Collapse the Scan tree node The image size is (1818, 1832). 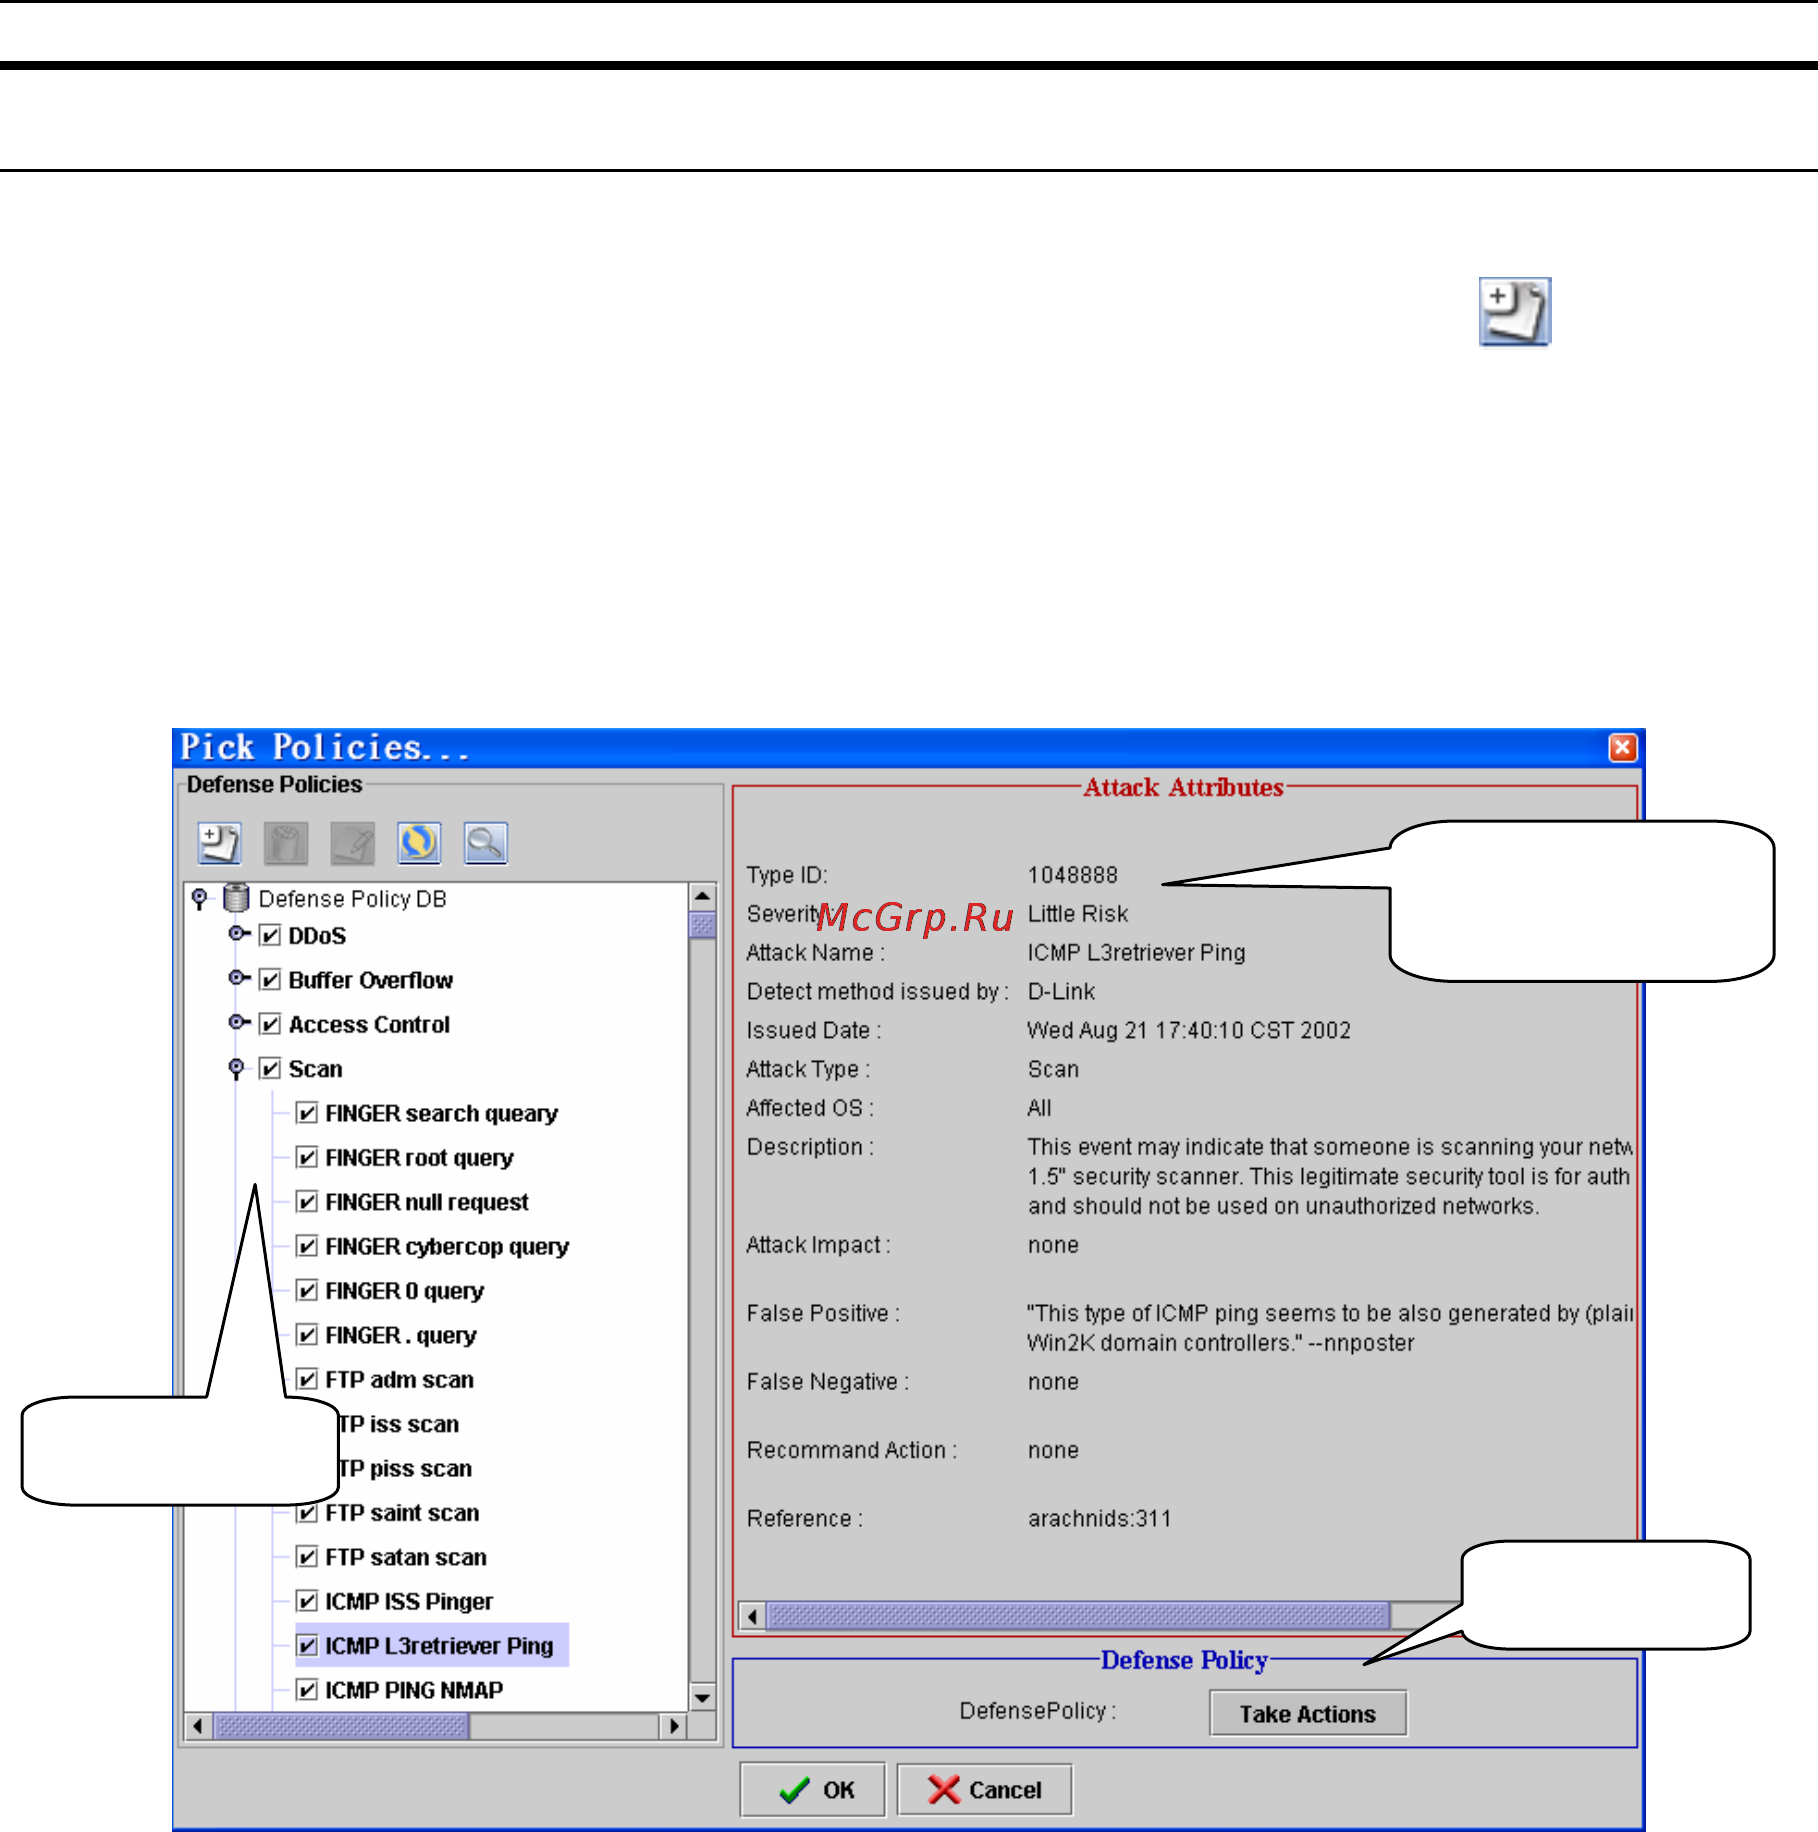click(x=236, y=1069)
